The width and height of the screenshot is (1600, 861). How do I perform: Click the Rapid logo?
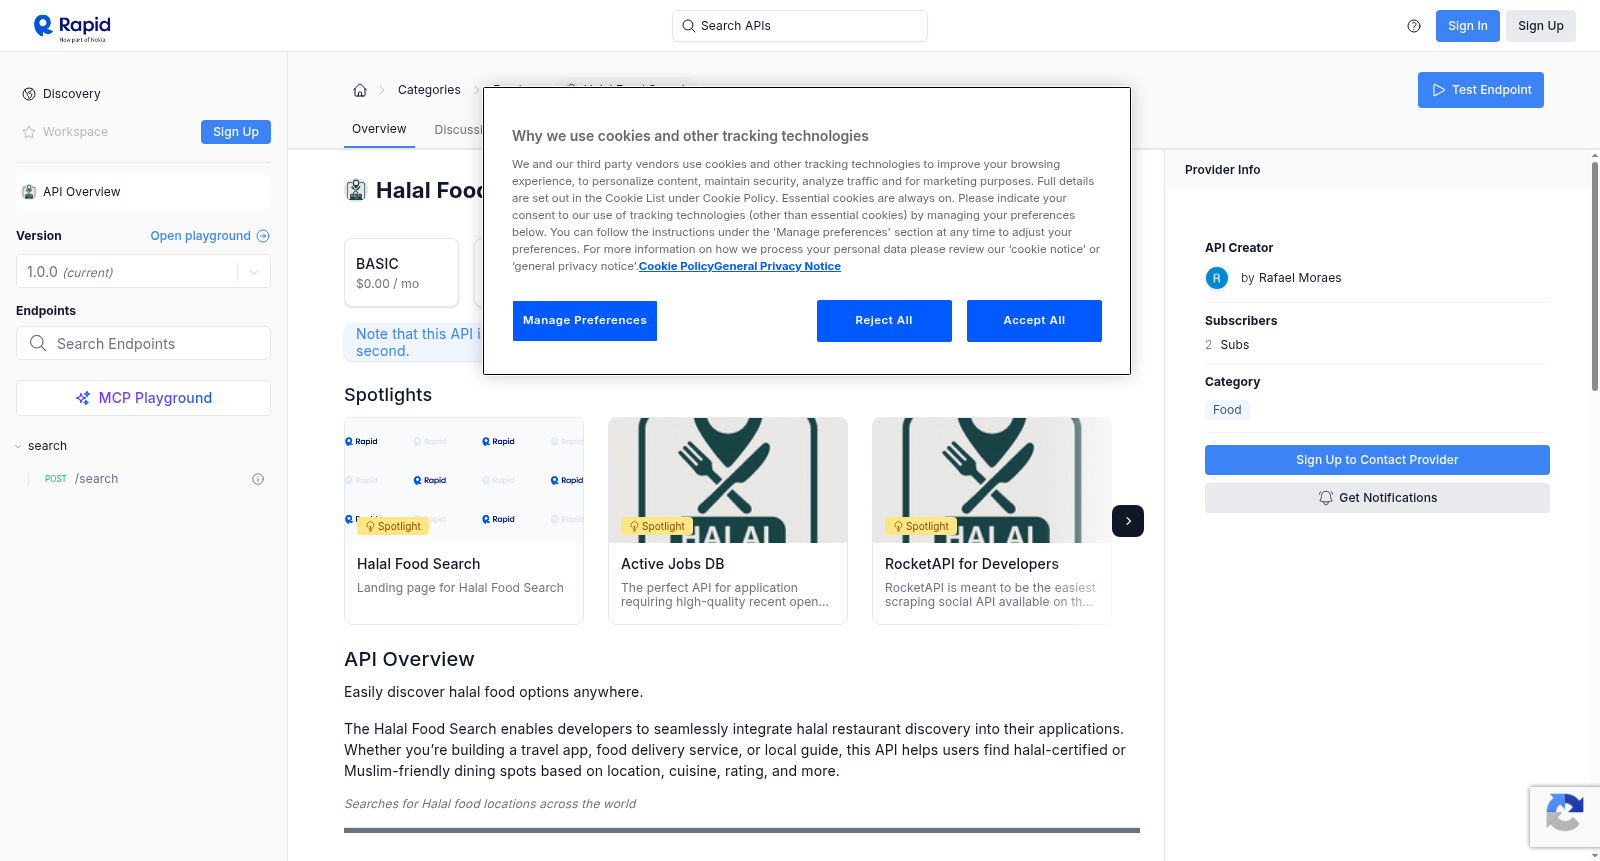click(x=72, y=27)
